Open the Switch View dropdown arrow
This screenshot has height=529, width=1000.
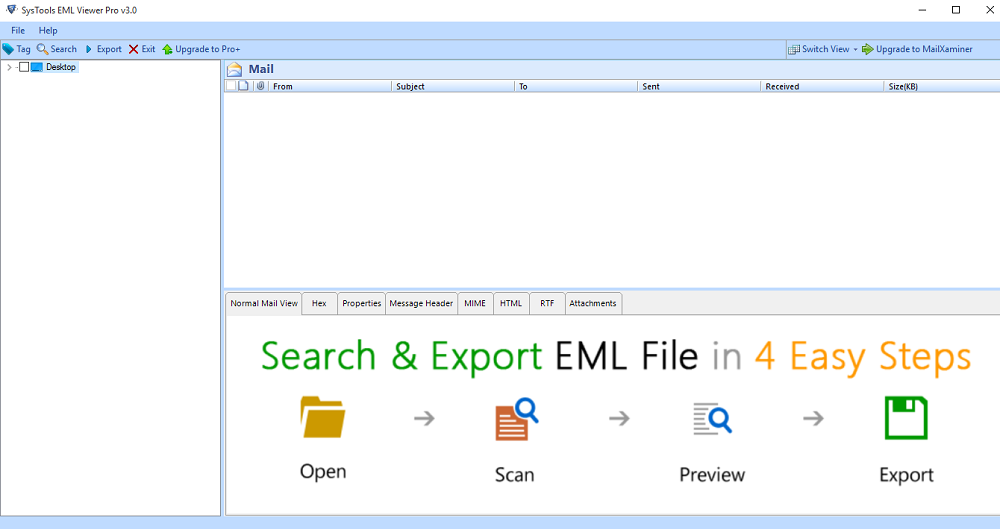[x=855, y=49]
